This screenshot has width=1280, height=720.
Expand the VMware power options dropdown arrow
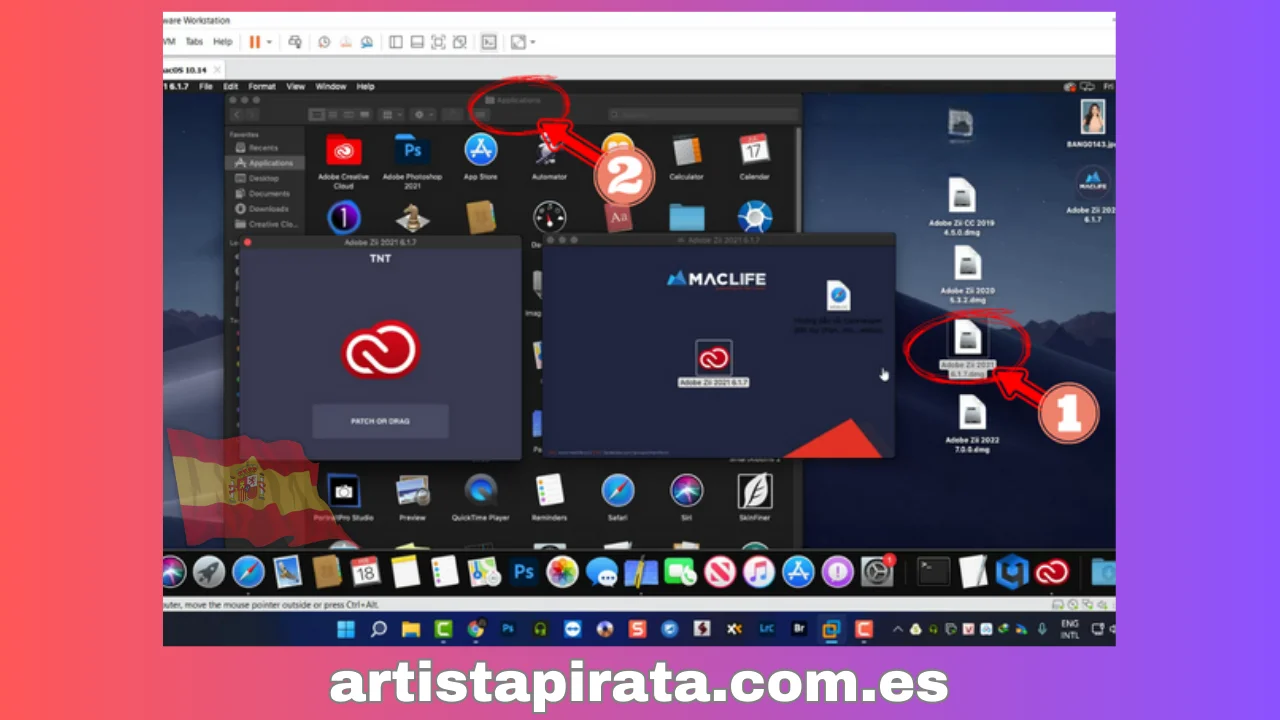(270, 42)
